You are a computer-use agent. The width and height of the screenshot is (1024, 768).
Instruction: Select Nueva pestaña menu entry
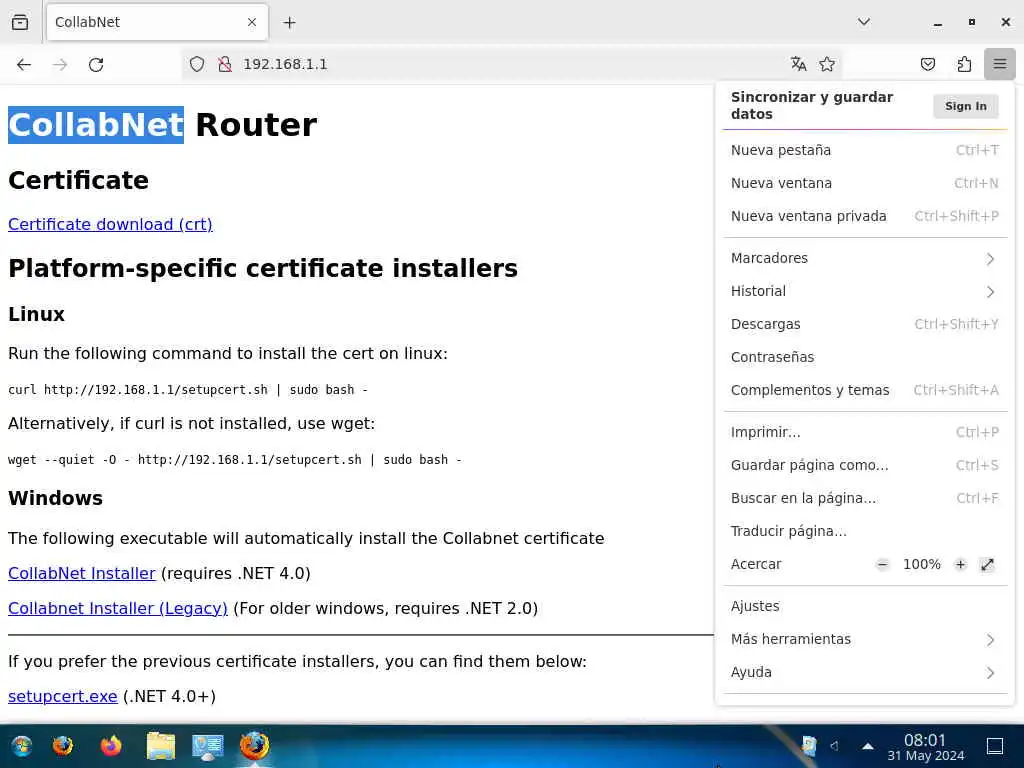(x=865, y=150)
